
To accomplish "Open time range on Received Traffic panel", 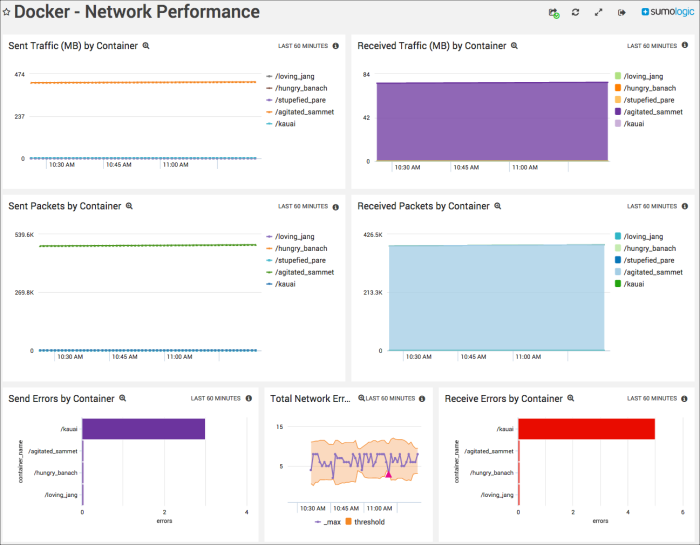I will (x=651, y=46).
